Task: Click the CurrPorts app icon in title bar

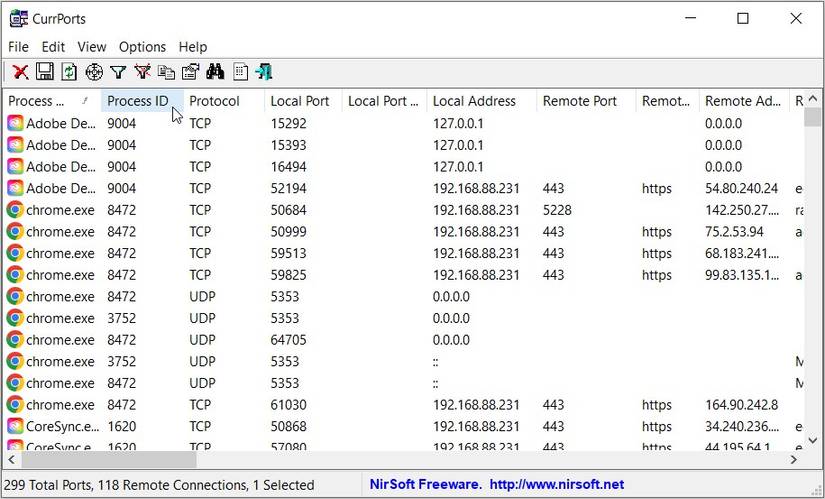Action: 18,18
